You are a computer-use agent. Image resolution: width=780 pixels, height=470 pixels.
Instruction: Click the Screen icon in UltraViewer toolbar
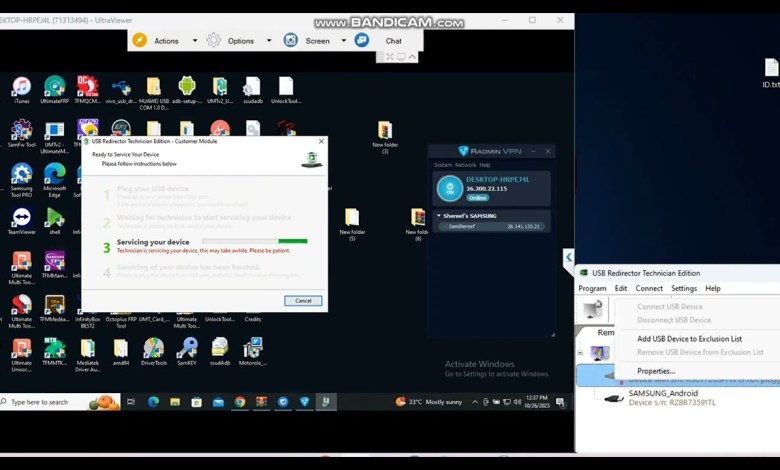291,40
